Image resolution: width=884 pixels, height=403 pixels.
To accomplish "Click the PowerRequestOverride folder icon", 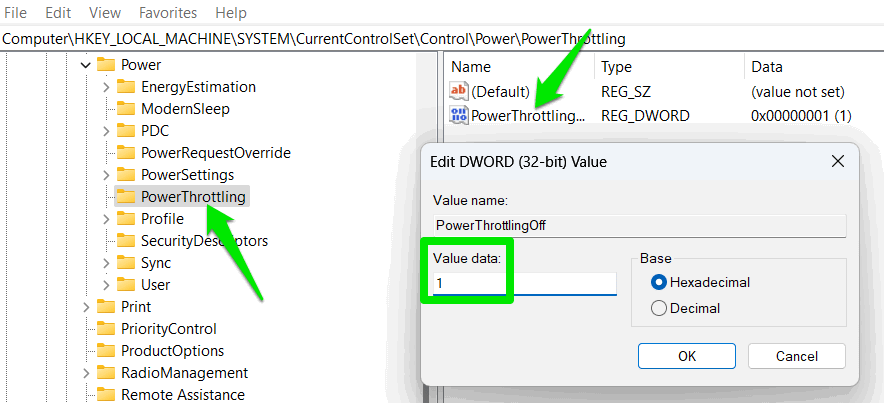I will click(126, 153).
